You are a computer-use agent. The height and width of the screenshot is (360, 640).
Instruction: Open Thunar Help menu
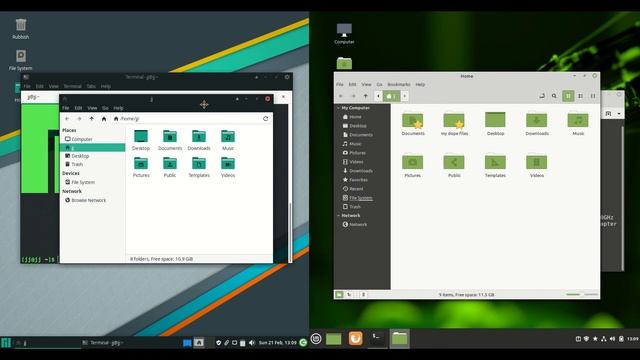pos(118,108)
